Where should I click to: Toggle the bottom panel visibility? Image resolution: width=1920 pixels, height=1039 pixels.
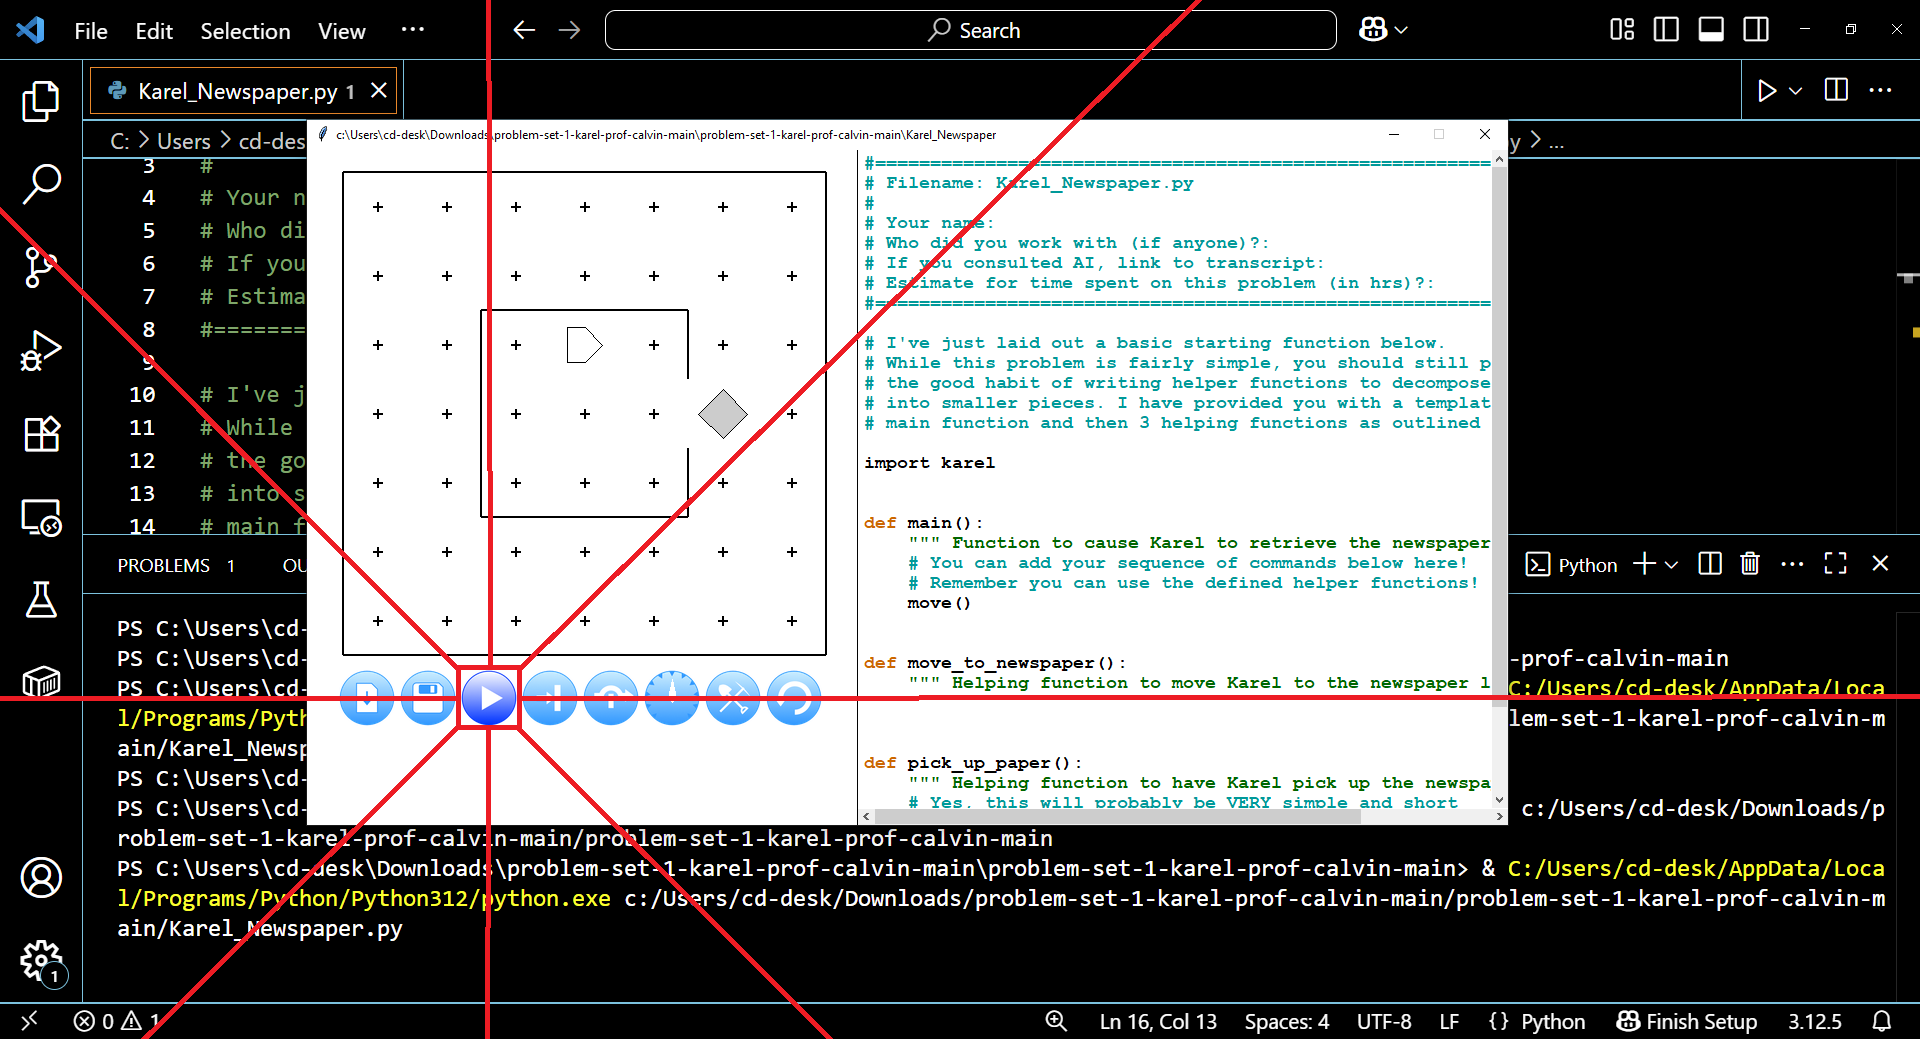coord(1711,30)
